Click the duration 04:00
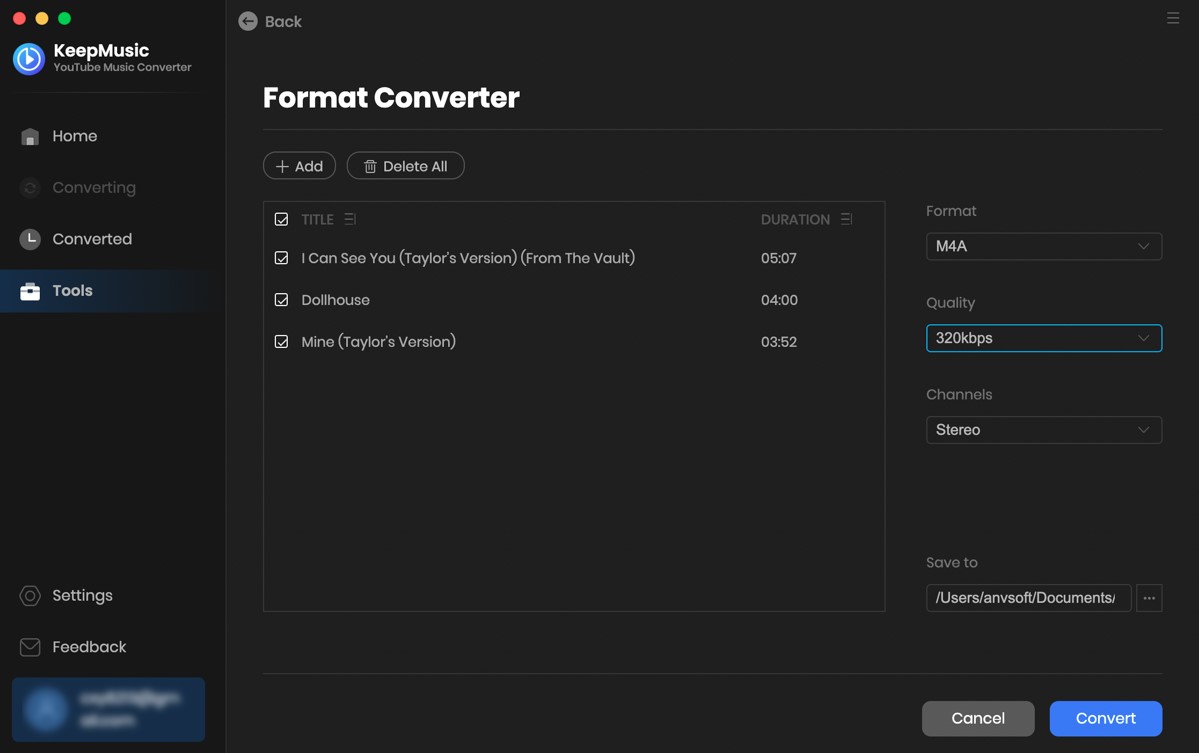This screenshot has width=1199, height=753. point(779,300)
